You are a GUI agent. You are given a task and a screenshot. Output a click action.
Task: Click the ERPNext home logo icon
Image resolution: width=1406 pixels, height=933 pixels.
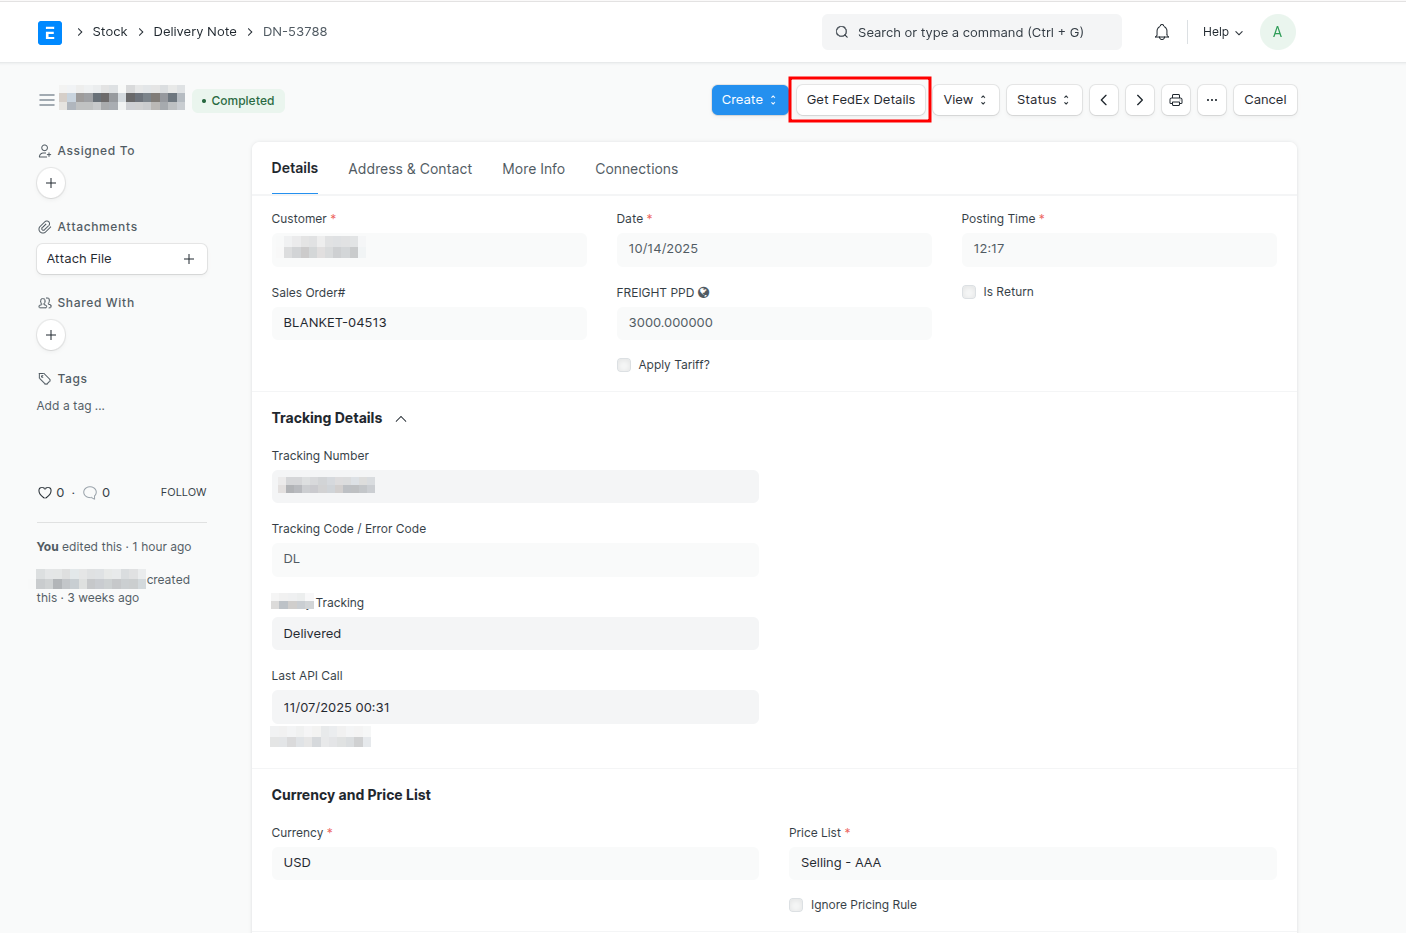tap(49, 32)
